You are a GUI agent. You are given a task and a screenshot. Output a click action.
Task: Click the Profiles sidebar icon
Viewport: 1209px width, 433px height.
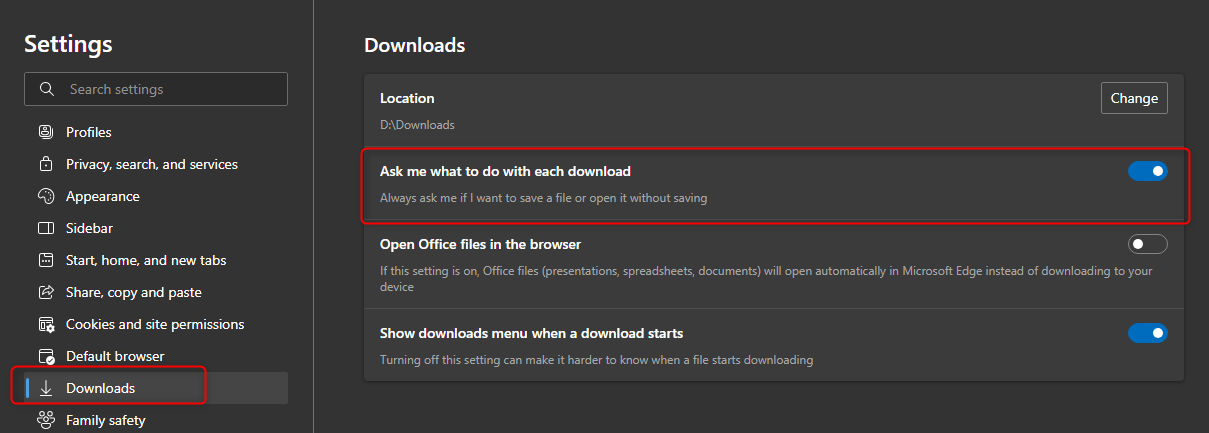(x=46, y=132)
